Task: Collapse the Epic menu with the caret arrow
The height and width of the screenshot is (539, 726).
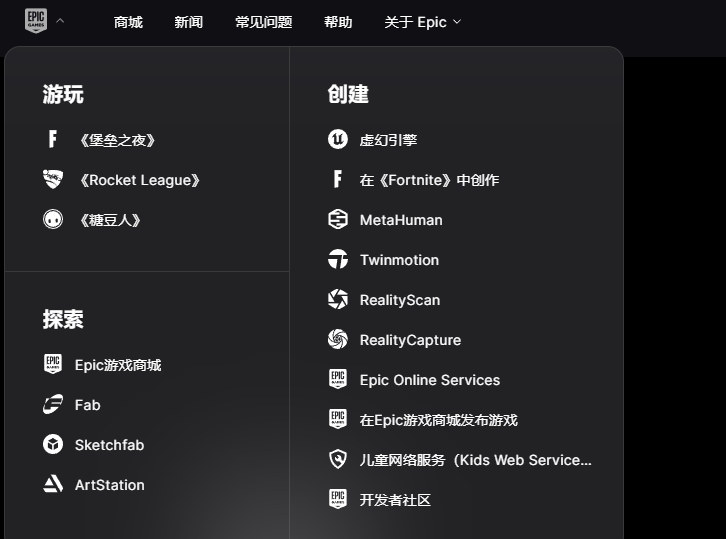Action: click(x=60, y=21)
